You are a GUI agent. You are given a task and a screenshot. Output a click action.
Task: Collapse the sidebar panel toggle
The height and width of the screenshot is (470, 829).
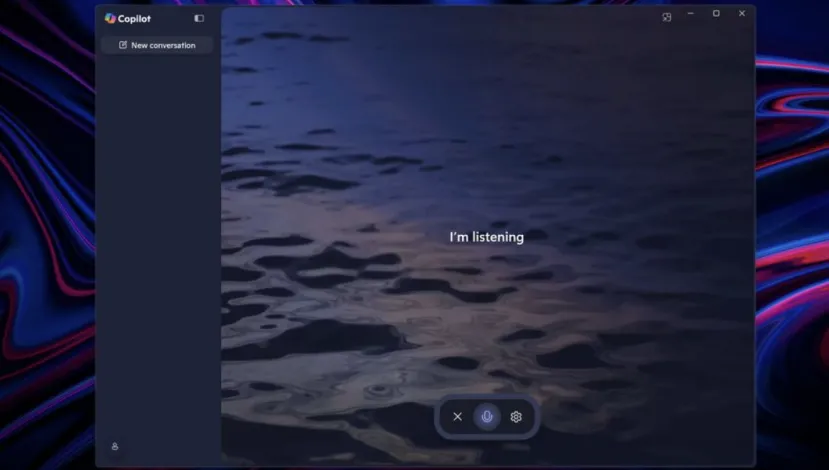pyautogui.click(x=199, y=19)
